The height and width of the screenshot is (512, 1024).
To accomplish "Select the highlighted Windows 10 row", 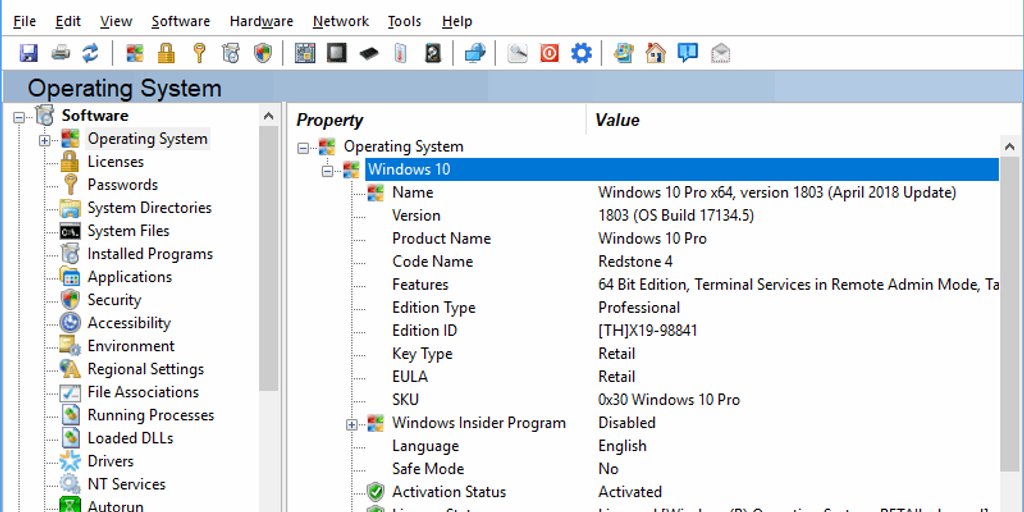I will (681, 170).
